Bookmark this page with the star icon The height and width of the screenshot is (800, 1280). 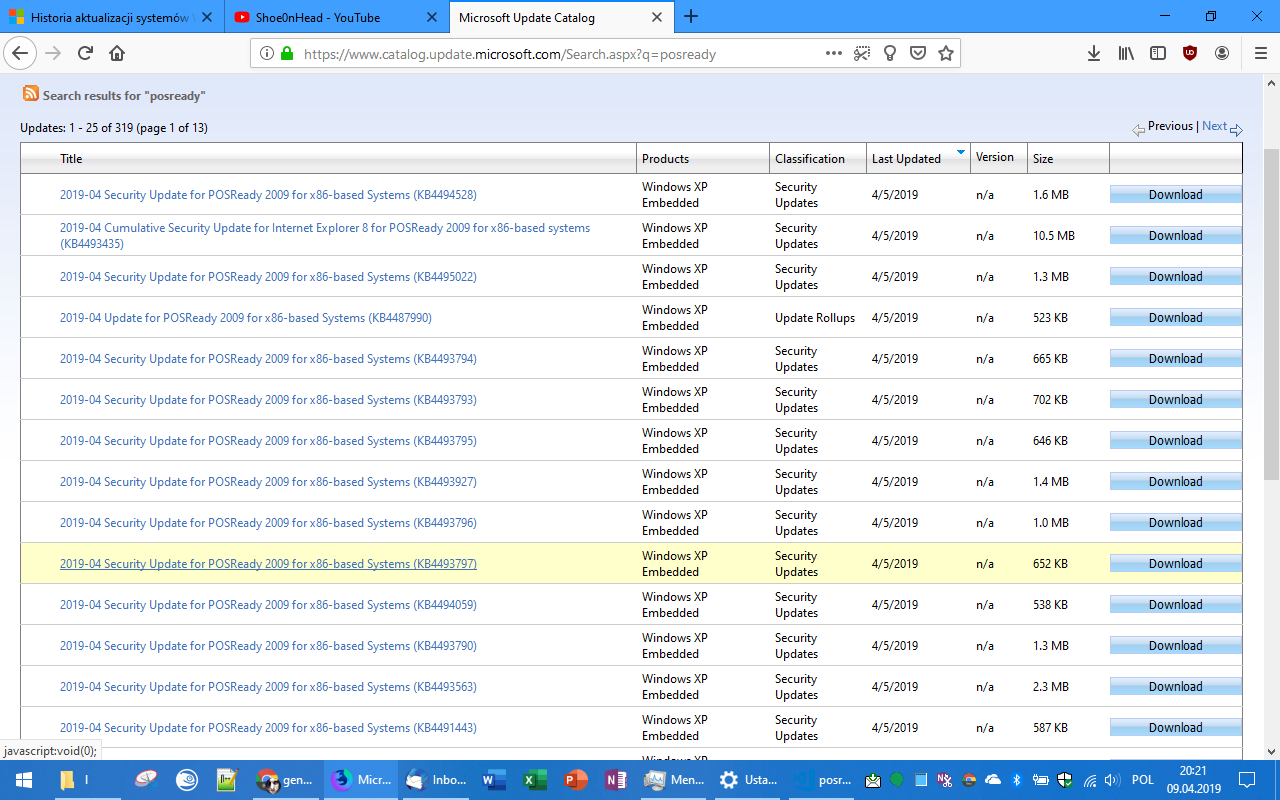[x=945, y=54]
